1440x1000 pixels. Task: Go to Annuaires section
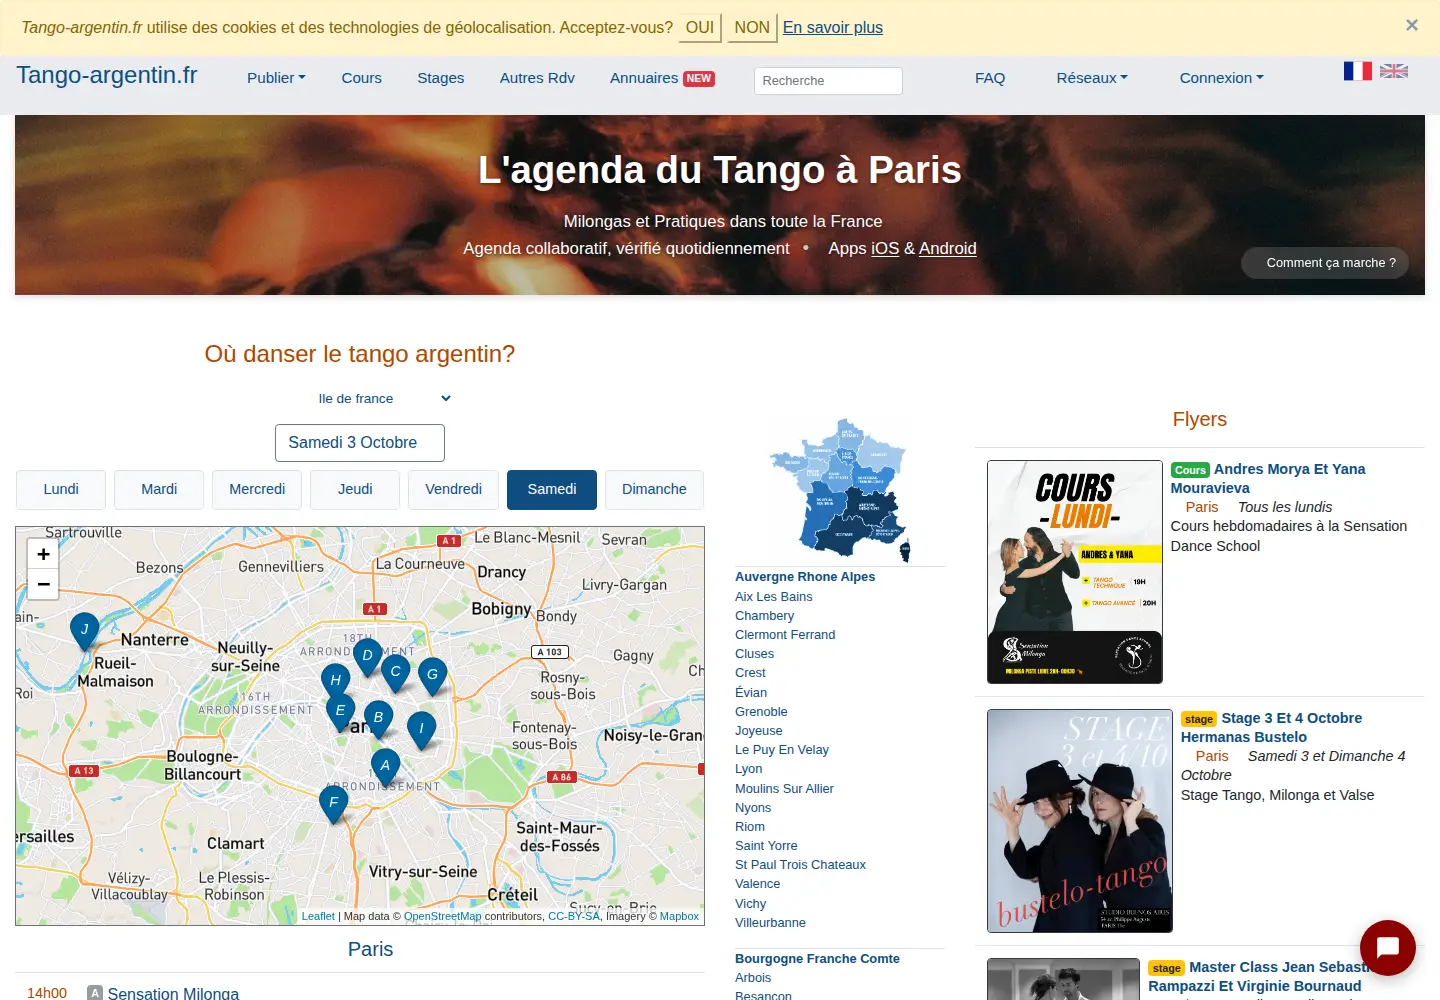pyautogui.click(x=662, y=78)
